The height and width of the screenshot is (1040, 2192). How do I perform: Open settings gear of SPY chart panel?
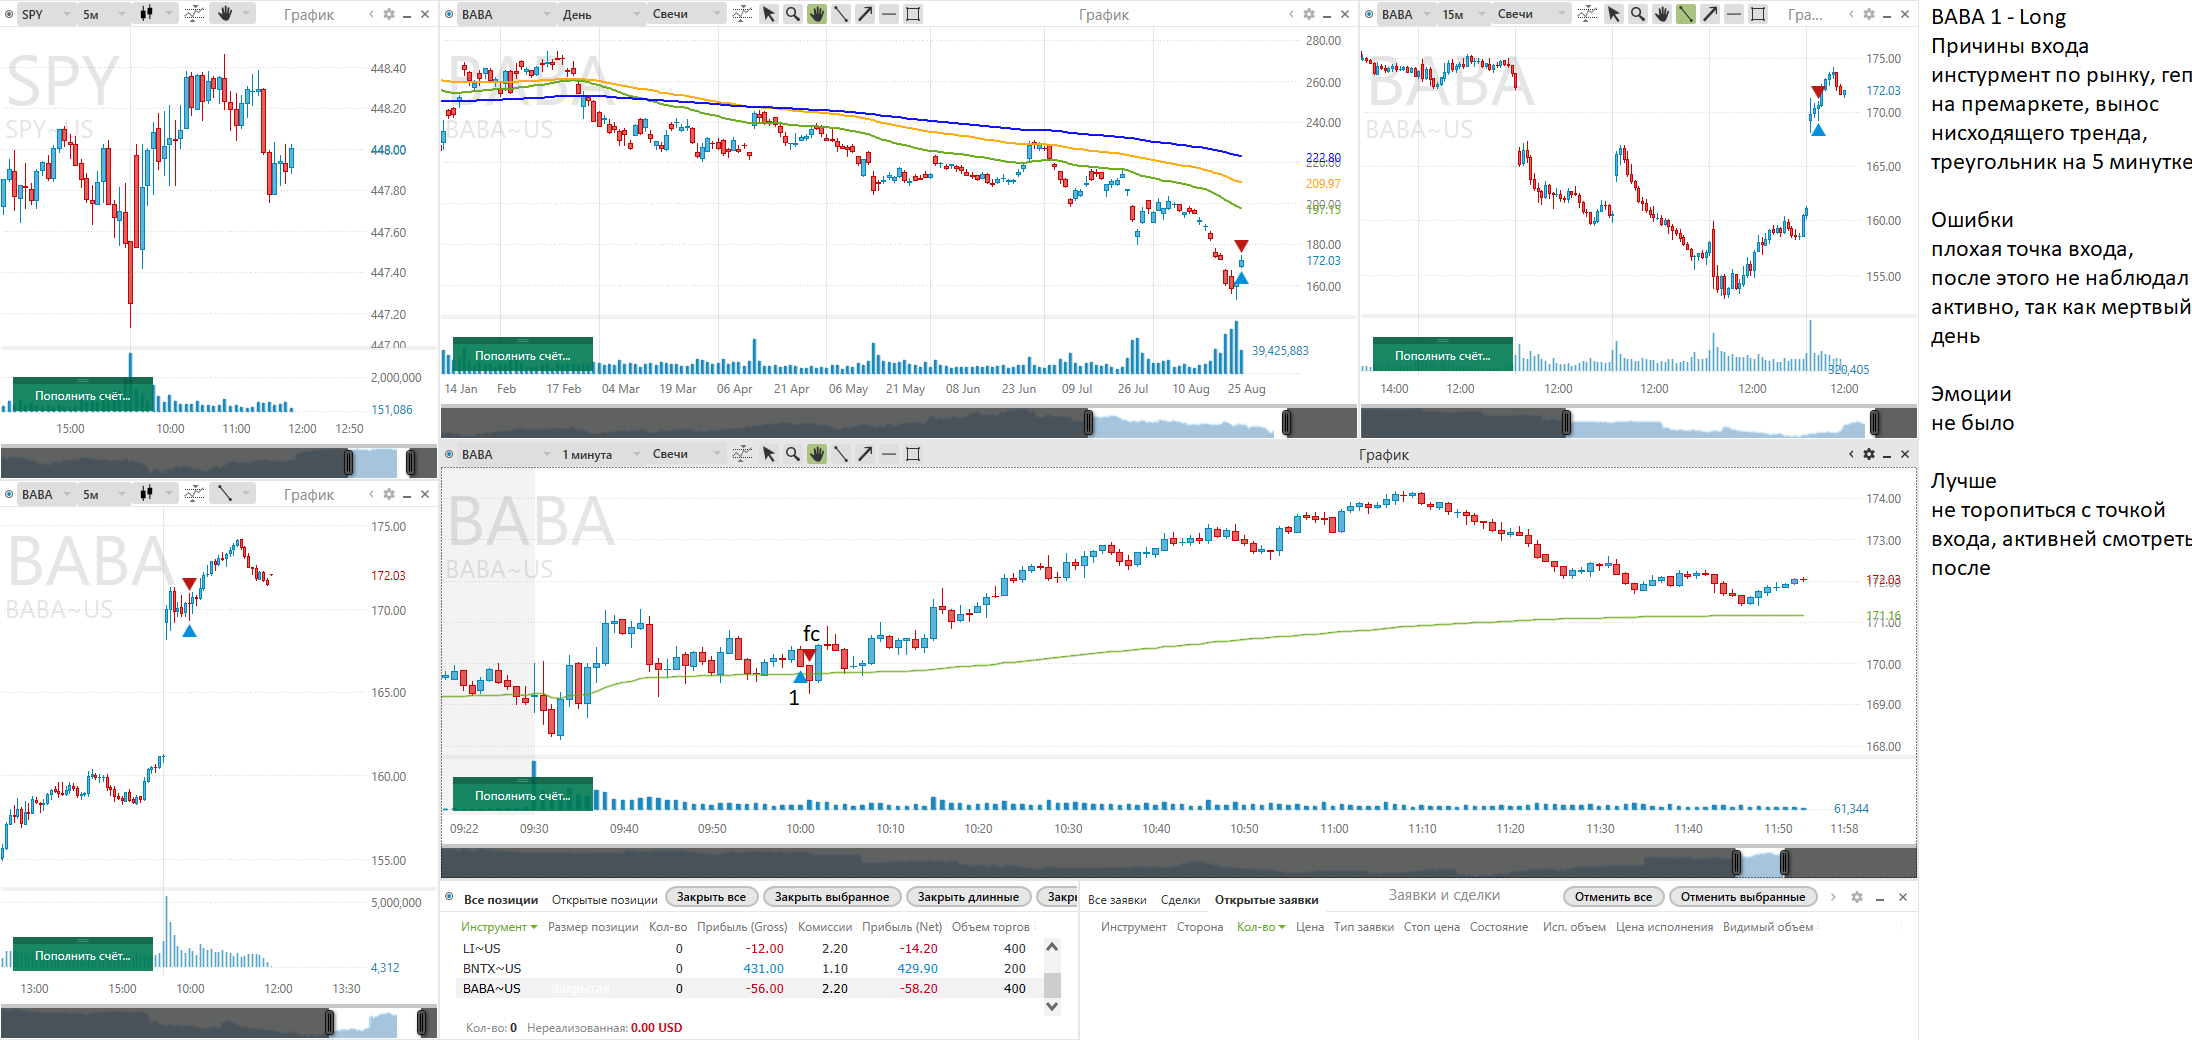pyautogui.click(x=389, y=15)
